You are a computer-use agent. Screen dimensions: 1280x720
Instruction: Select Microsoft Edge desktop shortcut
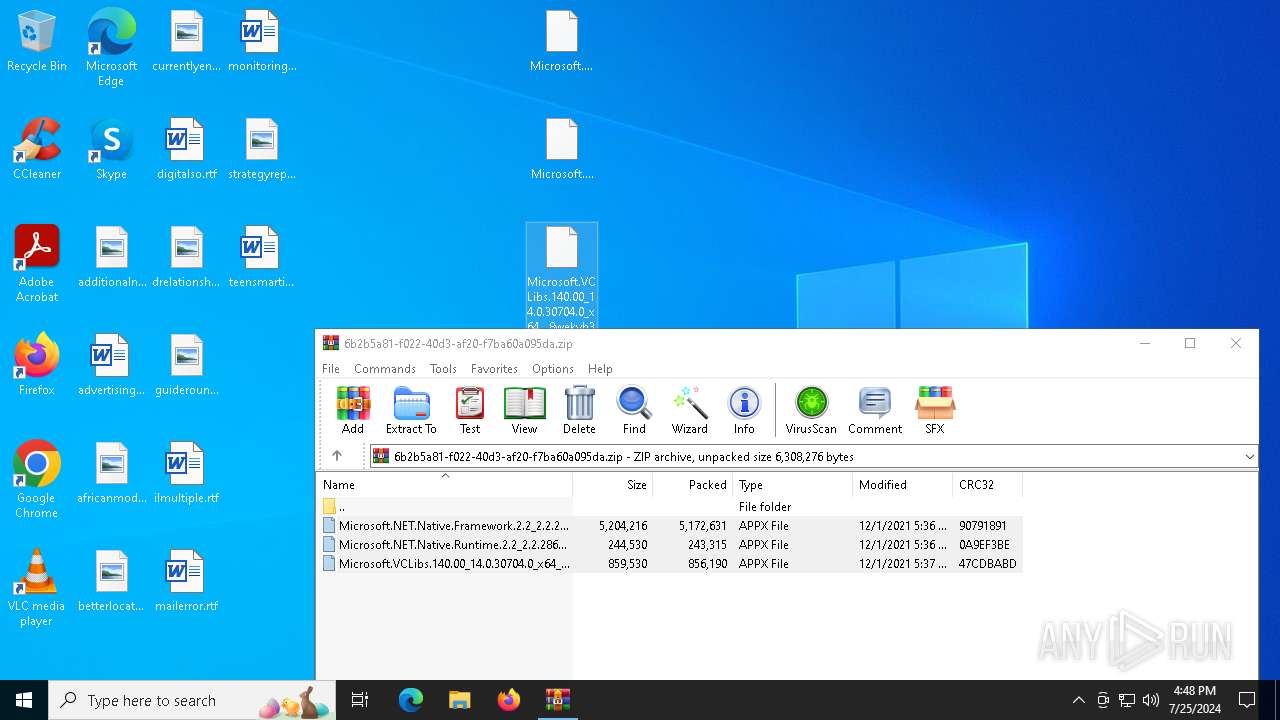click(x=111, y=47)
